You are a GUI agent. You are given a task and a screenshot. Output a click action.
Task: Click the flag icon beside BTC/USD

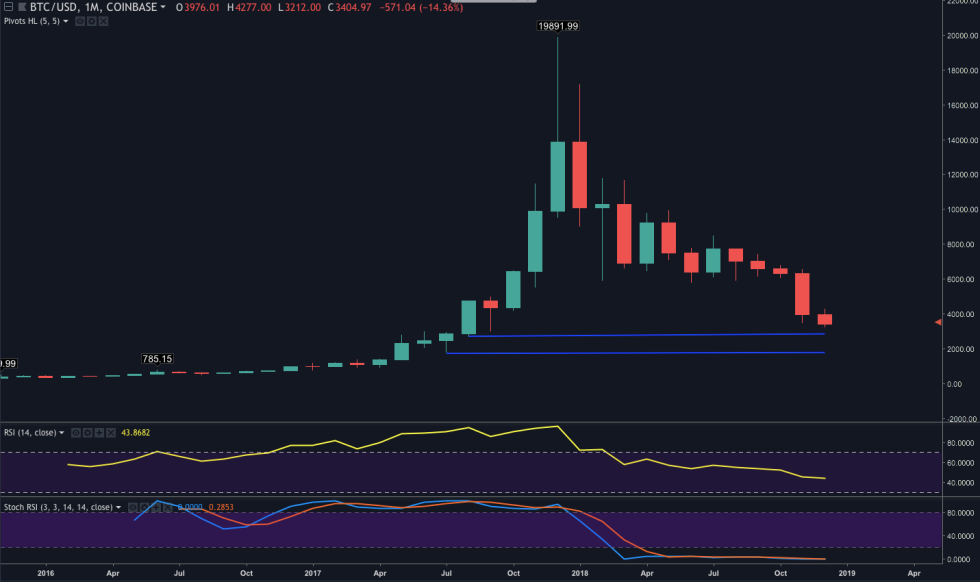click(x=21, y=8)
